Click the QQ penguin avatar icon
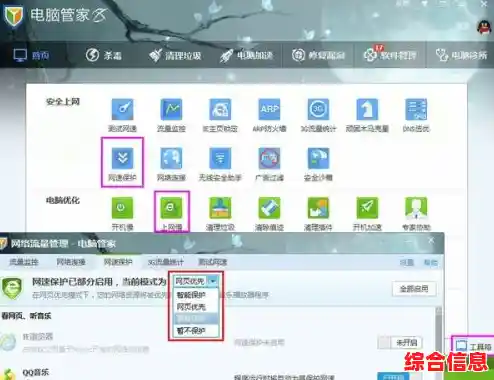This screenshot has width=494, height=380. (485, 27)
